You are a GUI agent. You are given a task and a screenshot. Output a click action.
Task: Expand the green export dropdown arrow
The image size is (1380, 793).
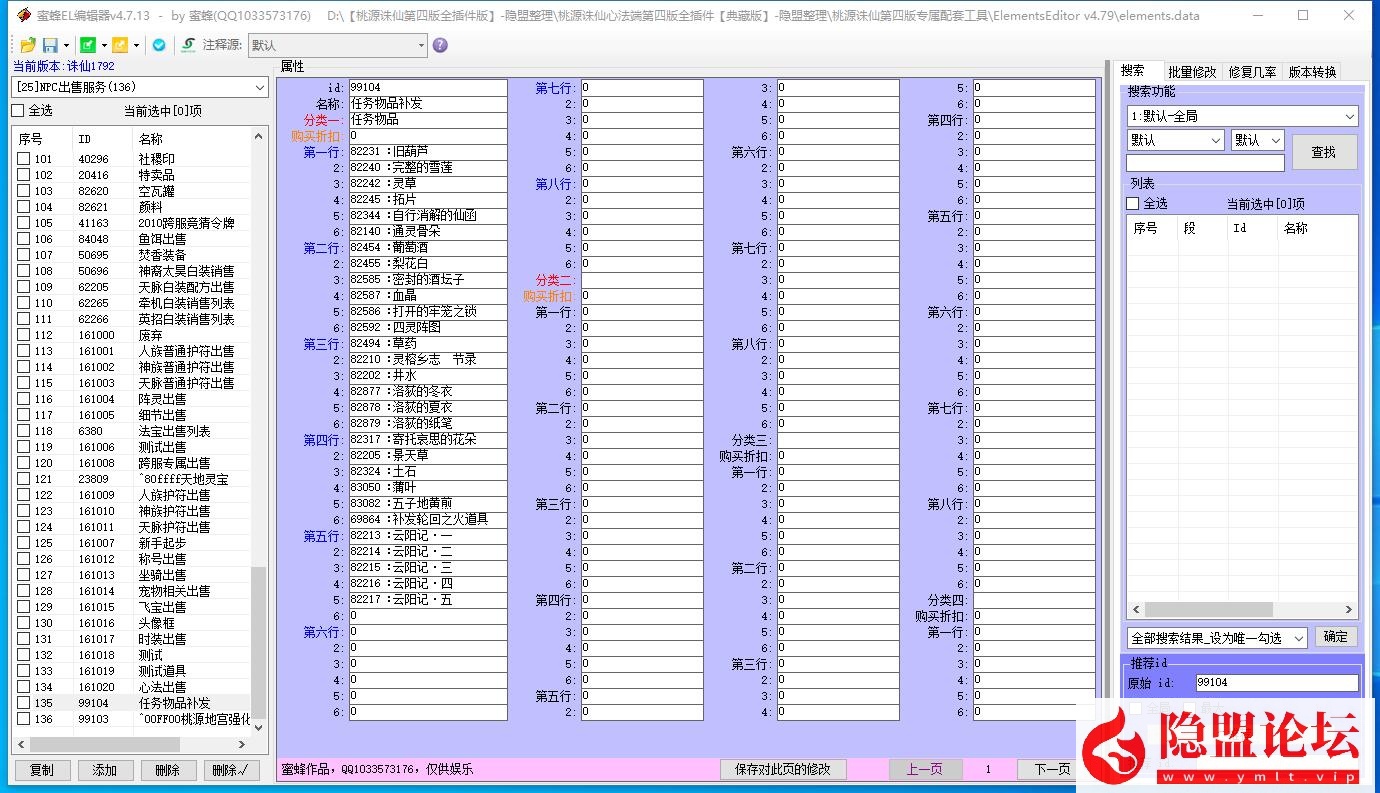(104, 45)
